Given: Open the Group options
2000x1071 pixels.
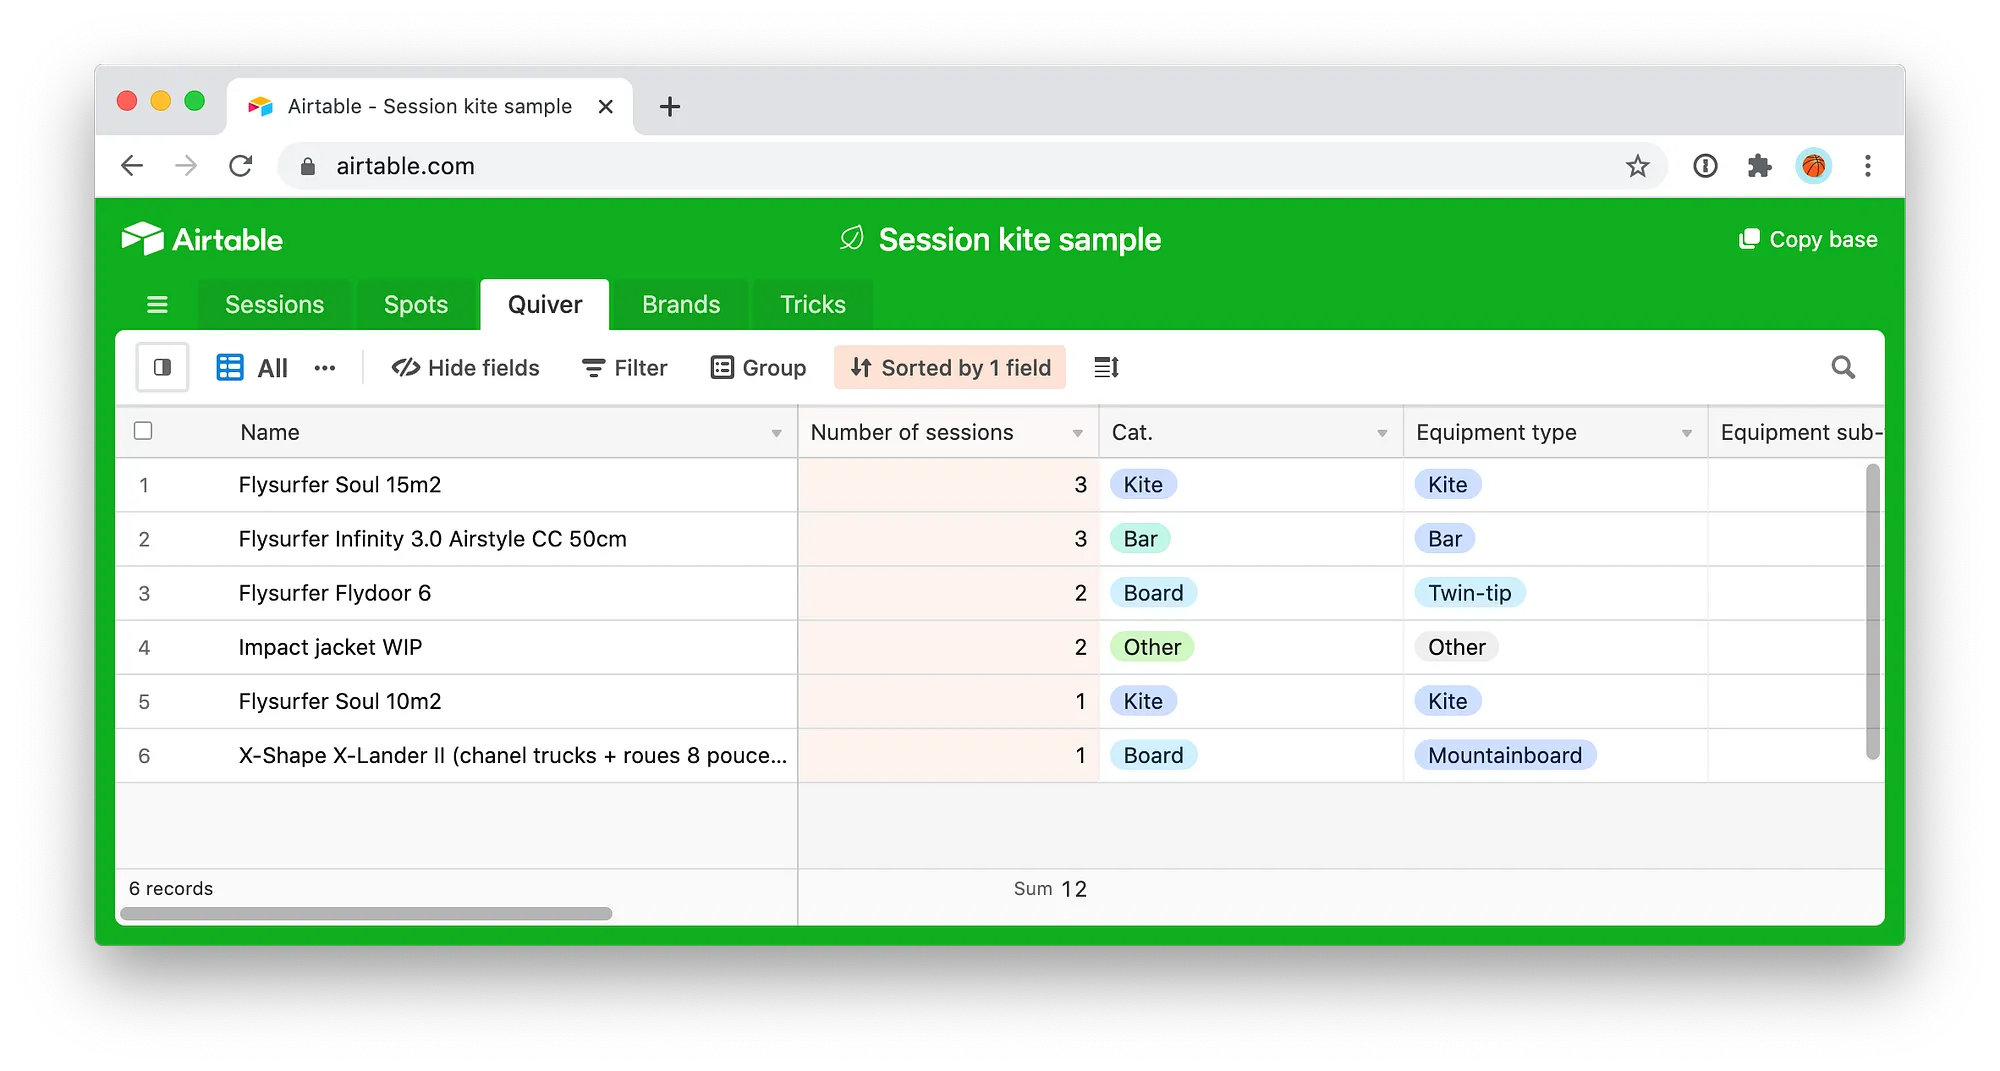Looking at the screenshot, I should pos(758,368).
